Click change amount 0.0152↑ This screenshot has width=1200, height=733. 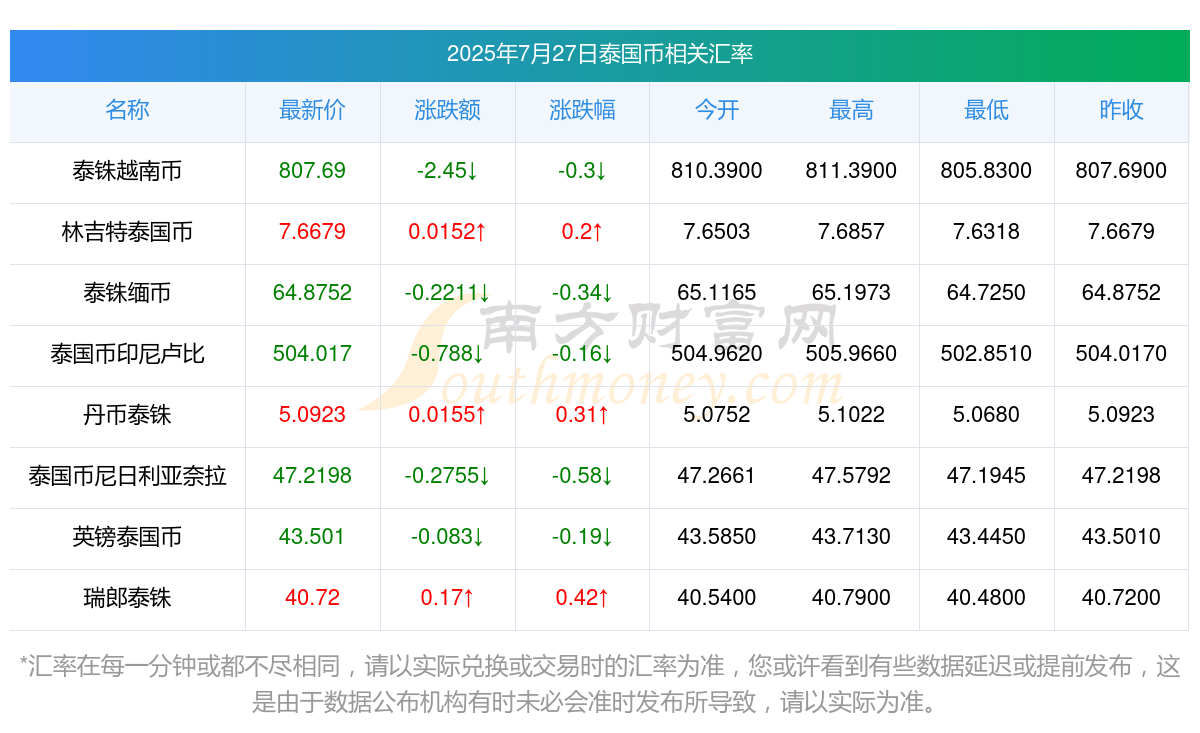[447, 232]
